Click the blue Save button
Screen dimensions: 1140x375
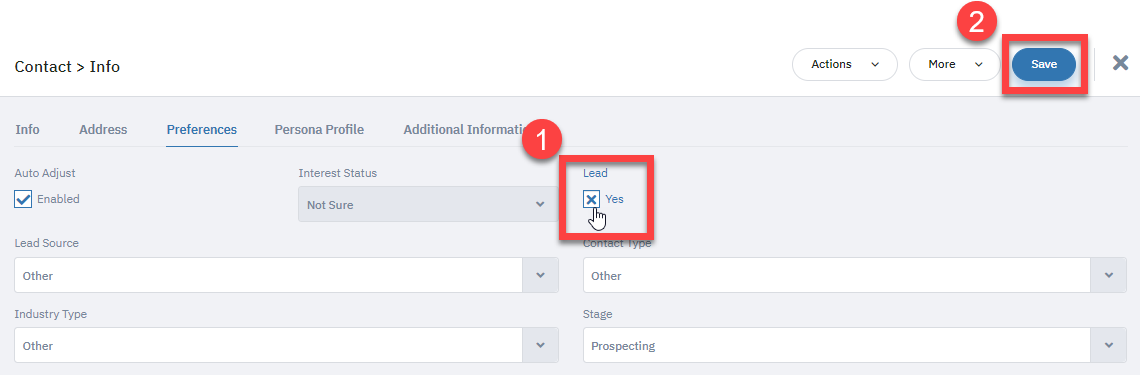tap(1044, 65)
